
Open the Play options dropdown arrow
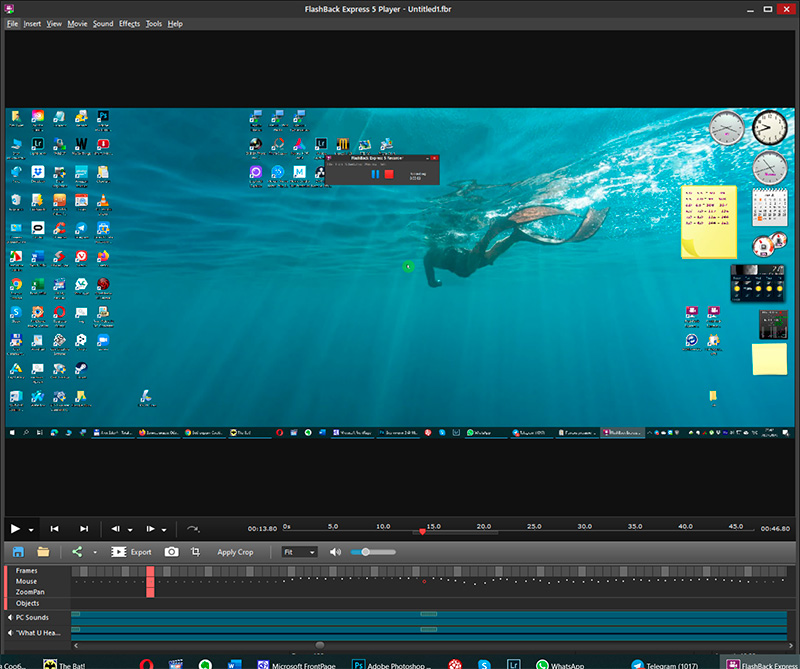31,529
